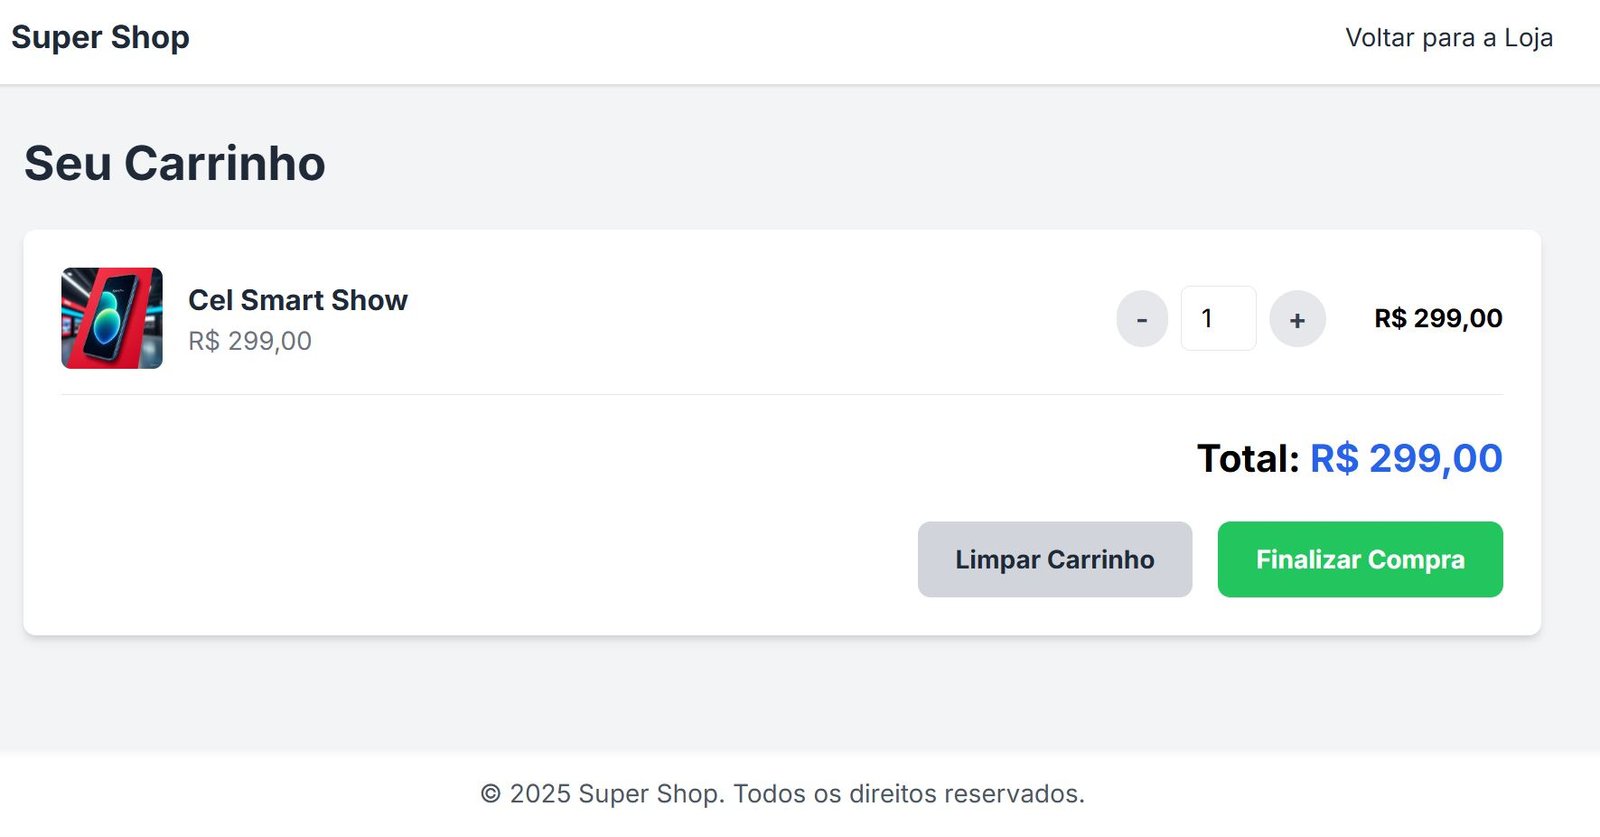The width and height of the screenshot is (1600, 837).
Task: Increase quantity with the plus button
Action: coord(1297,319)
